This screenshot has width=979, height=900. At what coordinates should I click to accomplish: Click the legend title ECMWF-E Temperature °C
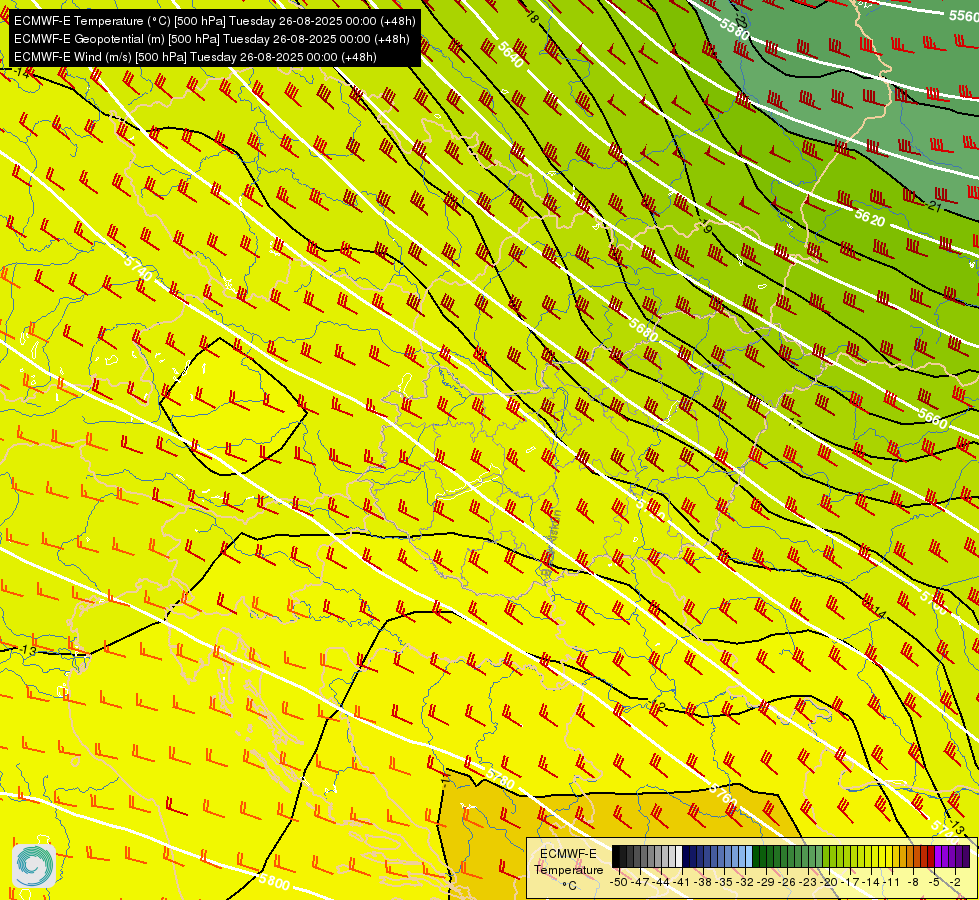coord(568,869)
